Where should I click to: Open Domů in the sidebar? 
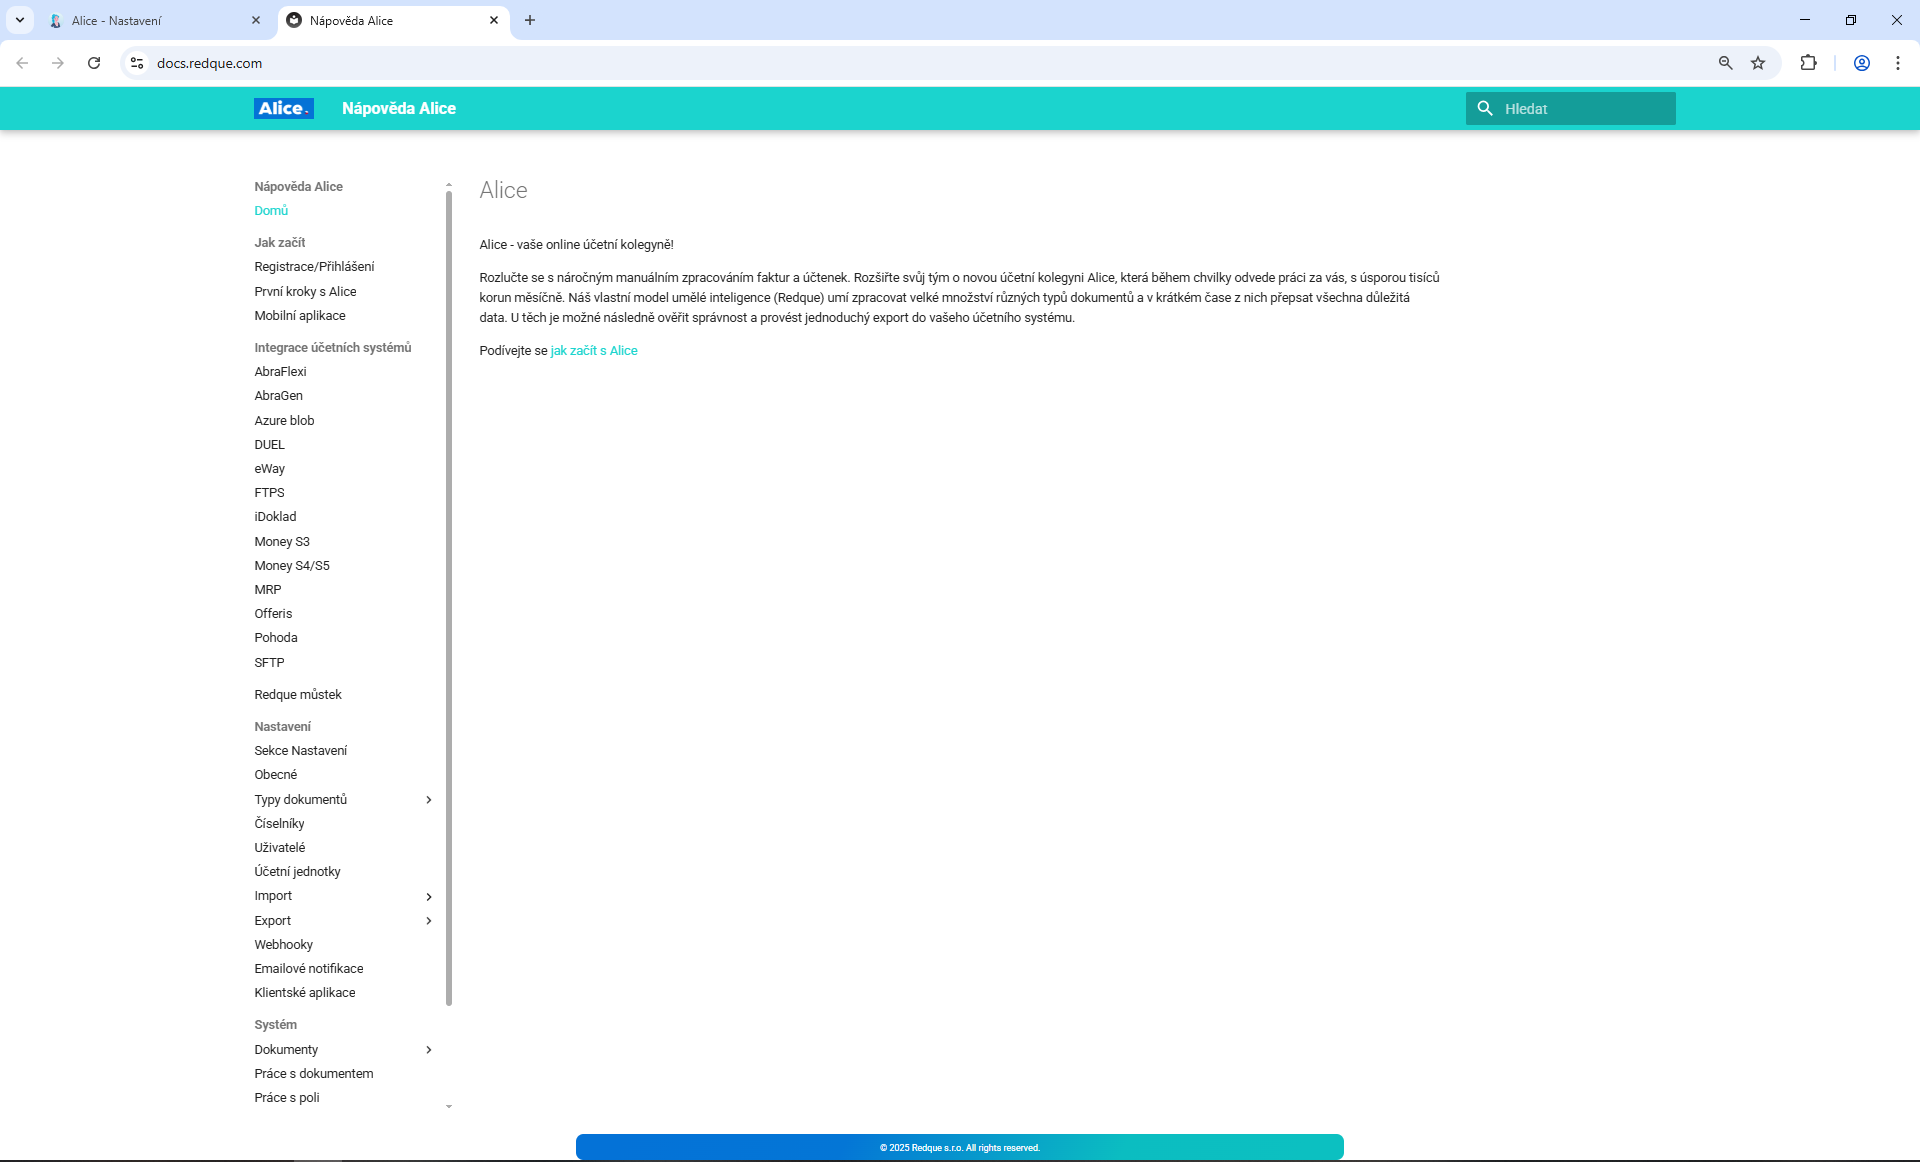pos(271,211)
